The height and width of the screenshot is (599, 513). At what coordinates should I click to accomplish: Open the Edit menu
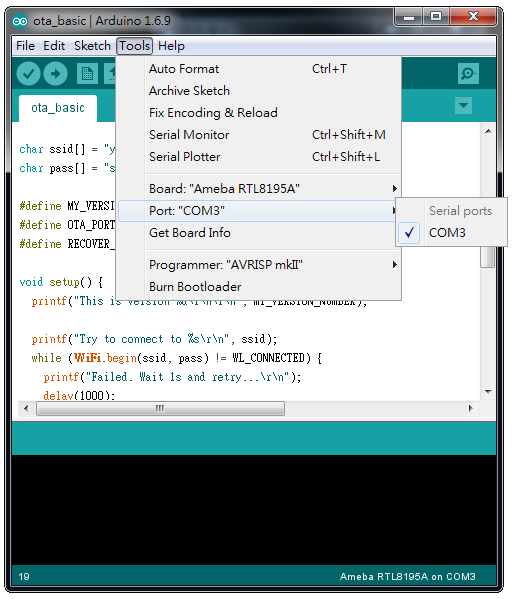(54, 46)
